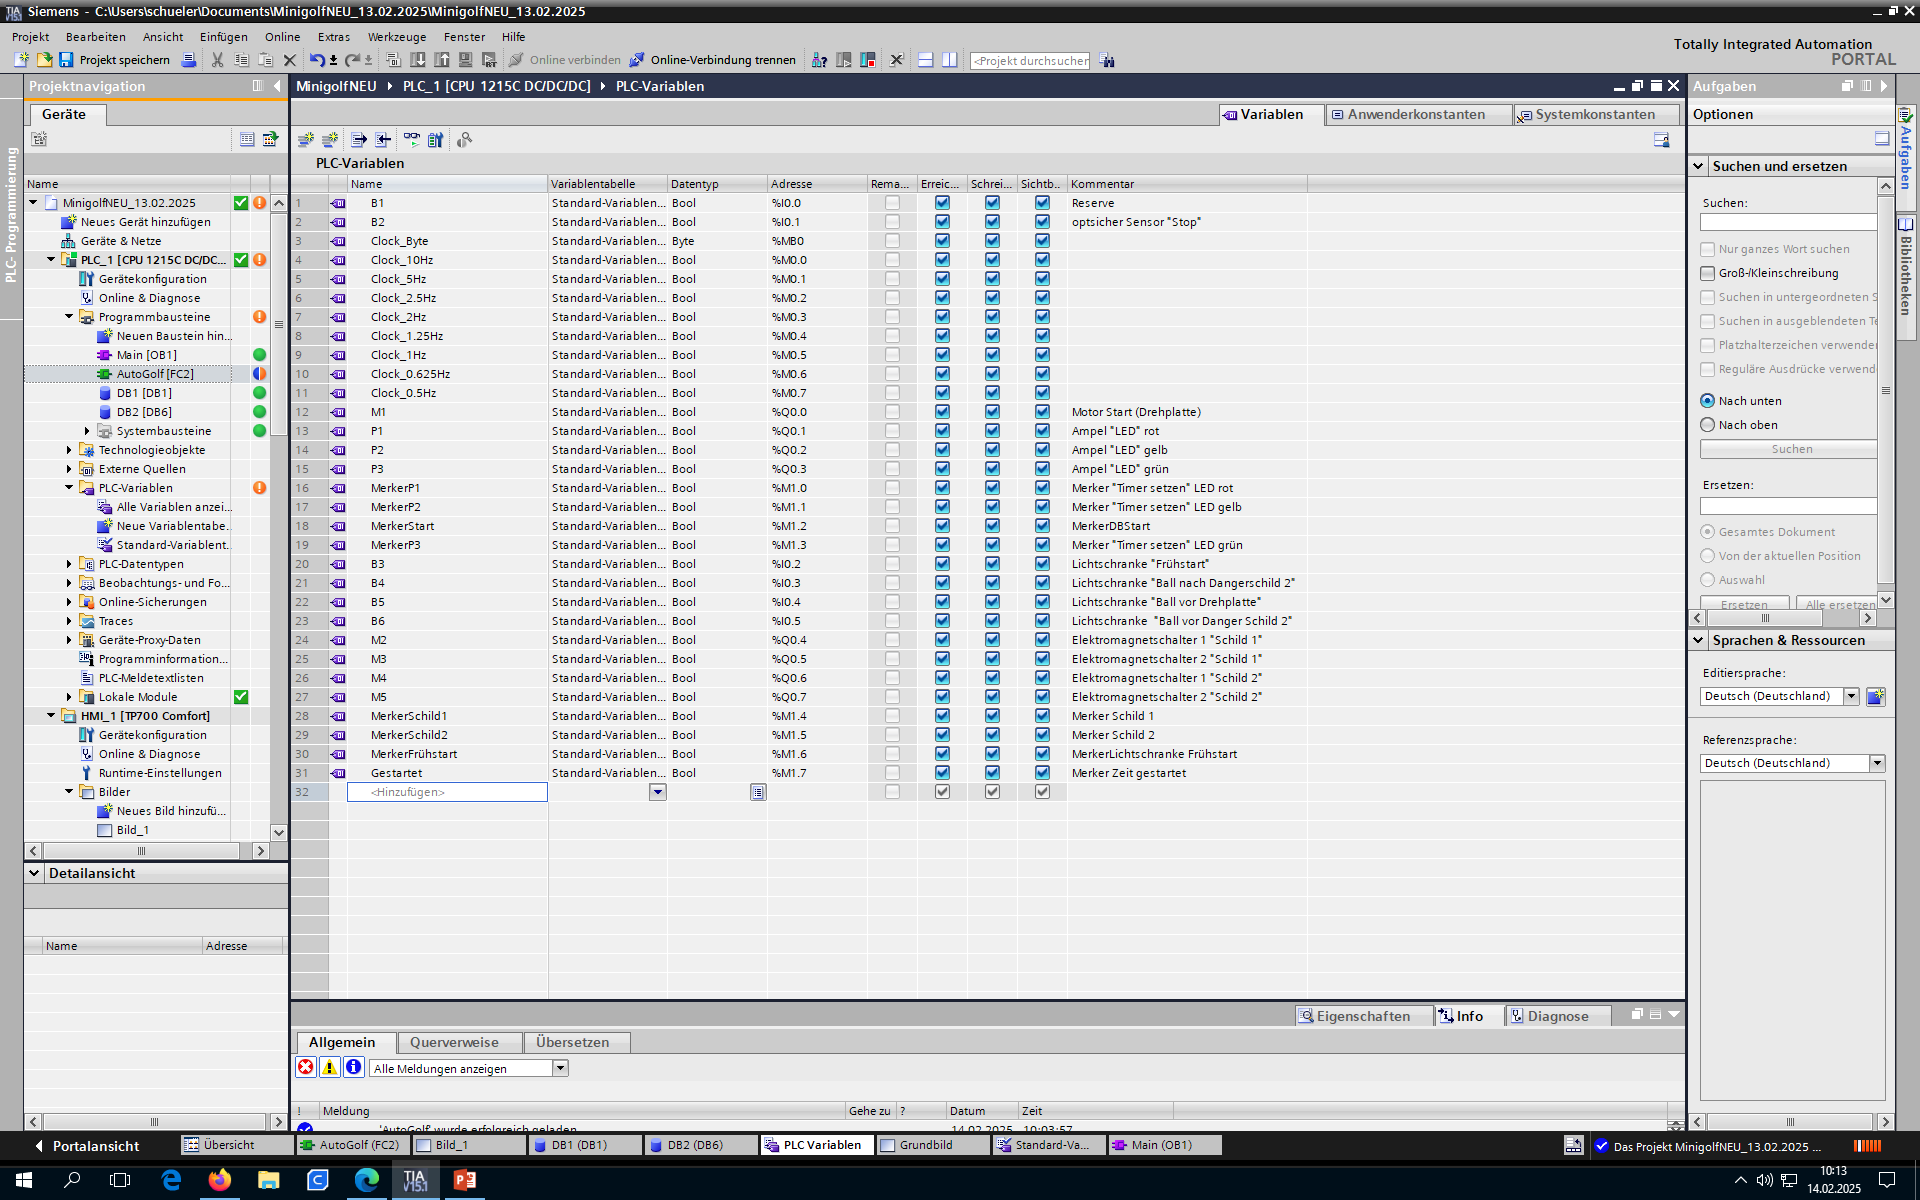The width and height of the screenshot is (1920, 1200).
Task: Collapse the Programmbausteine tree node
Action: click(69, 317)
